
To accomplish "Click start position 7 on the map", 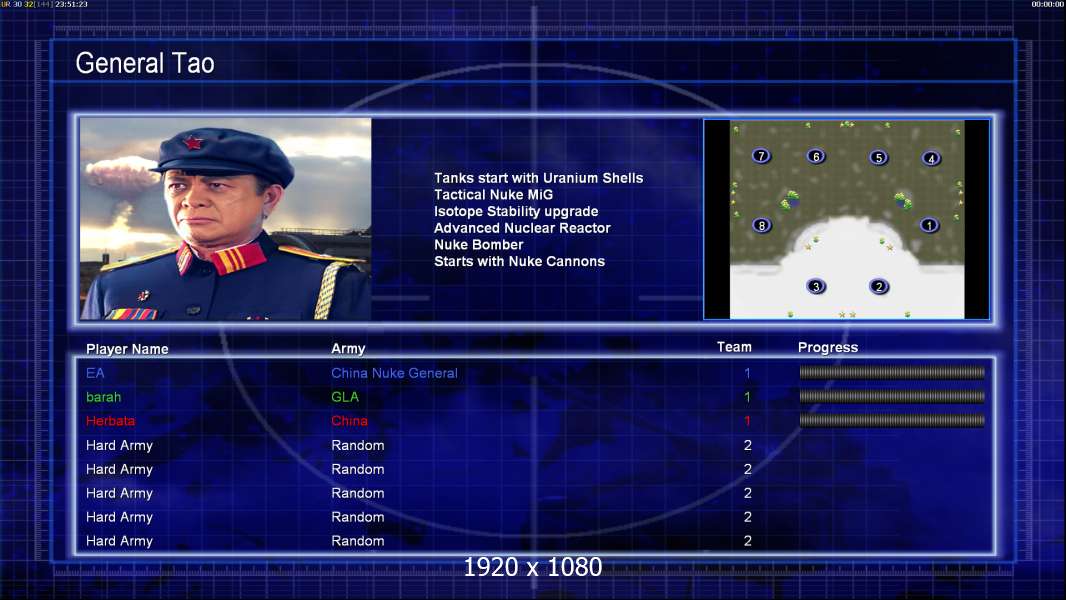I will pos(761,156).
